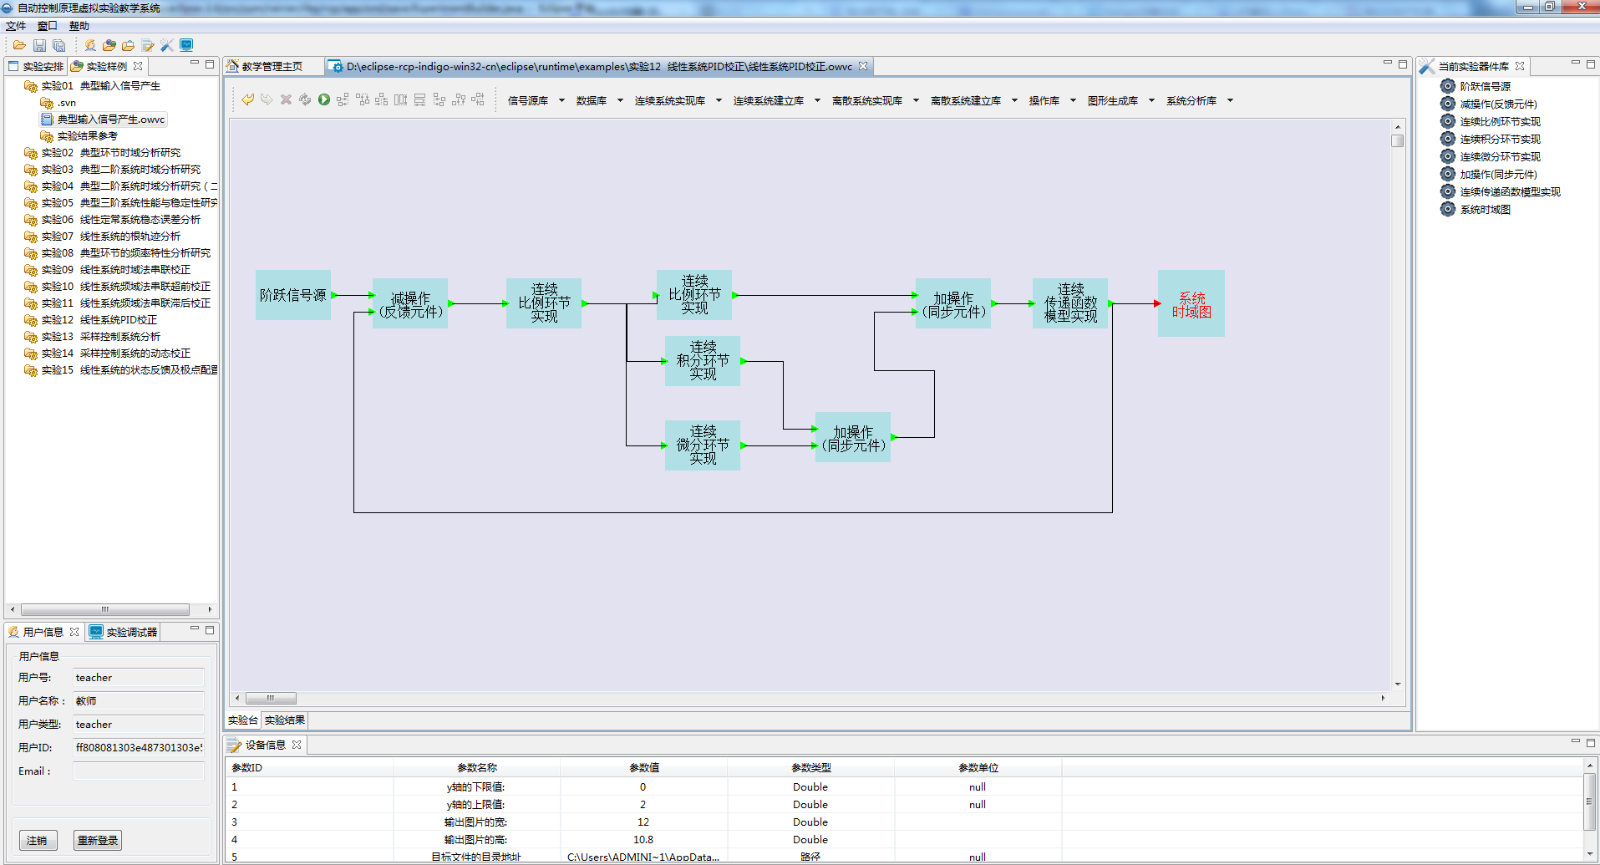Click the 注销 button
The height and width of the screenshot is (865, 1600).
[x=37, y=840]
